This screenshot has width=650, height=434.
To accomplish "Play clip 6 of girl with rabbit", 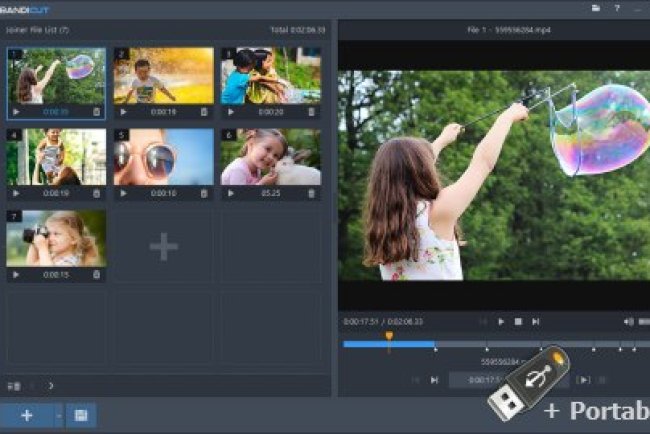I will coord(231,193).
